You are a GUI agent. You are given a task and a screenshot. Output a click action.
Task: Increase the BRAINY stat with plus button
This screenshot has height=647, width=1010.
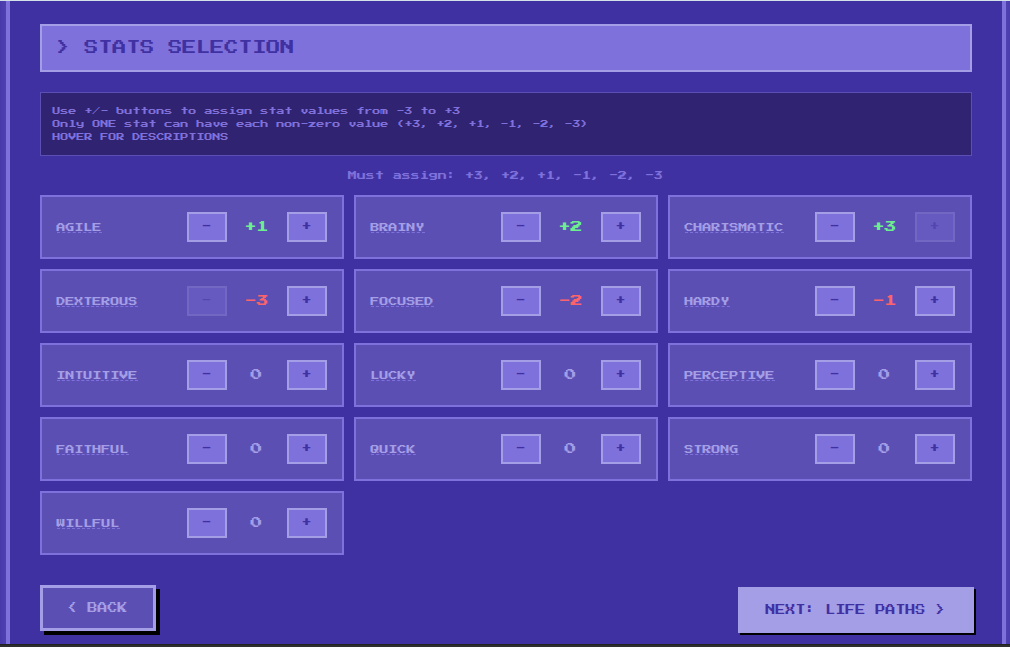(620, 227)
